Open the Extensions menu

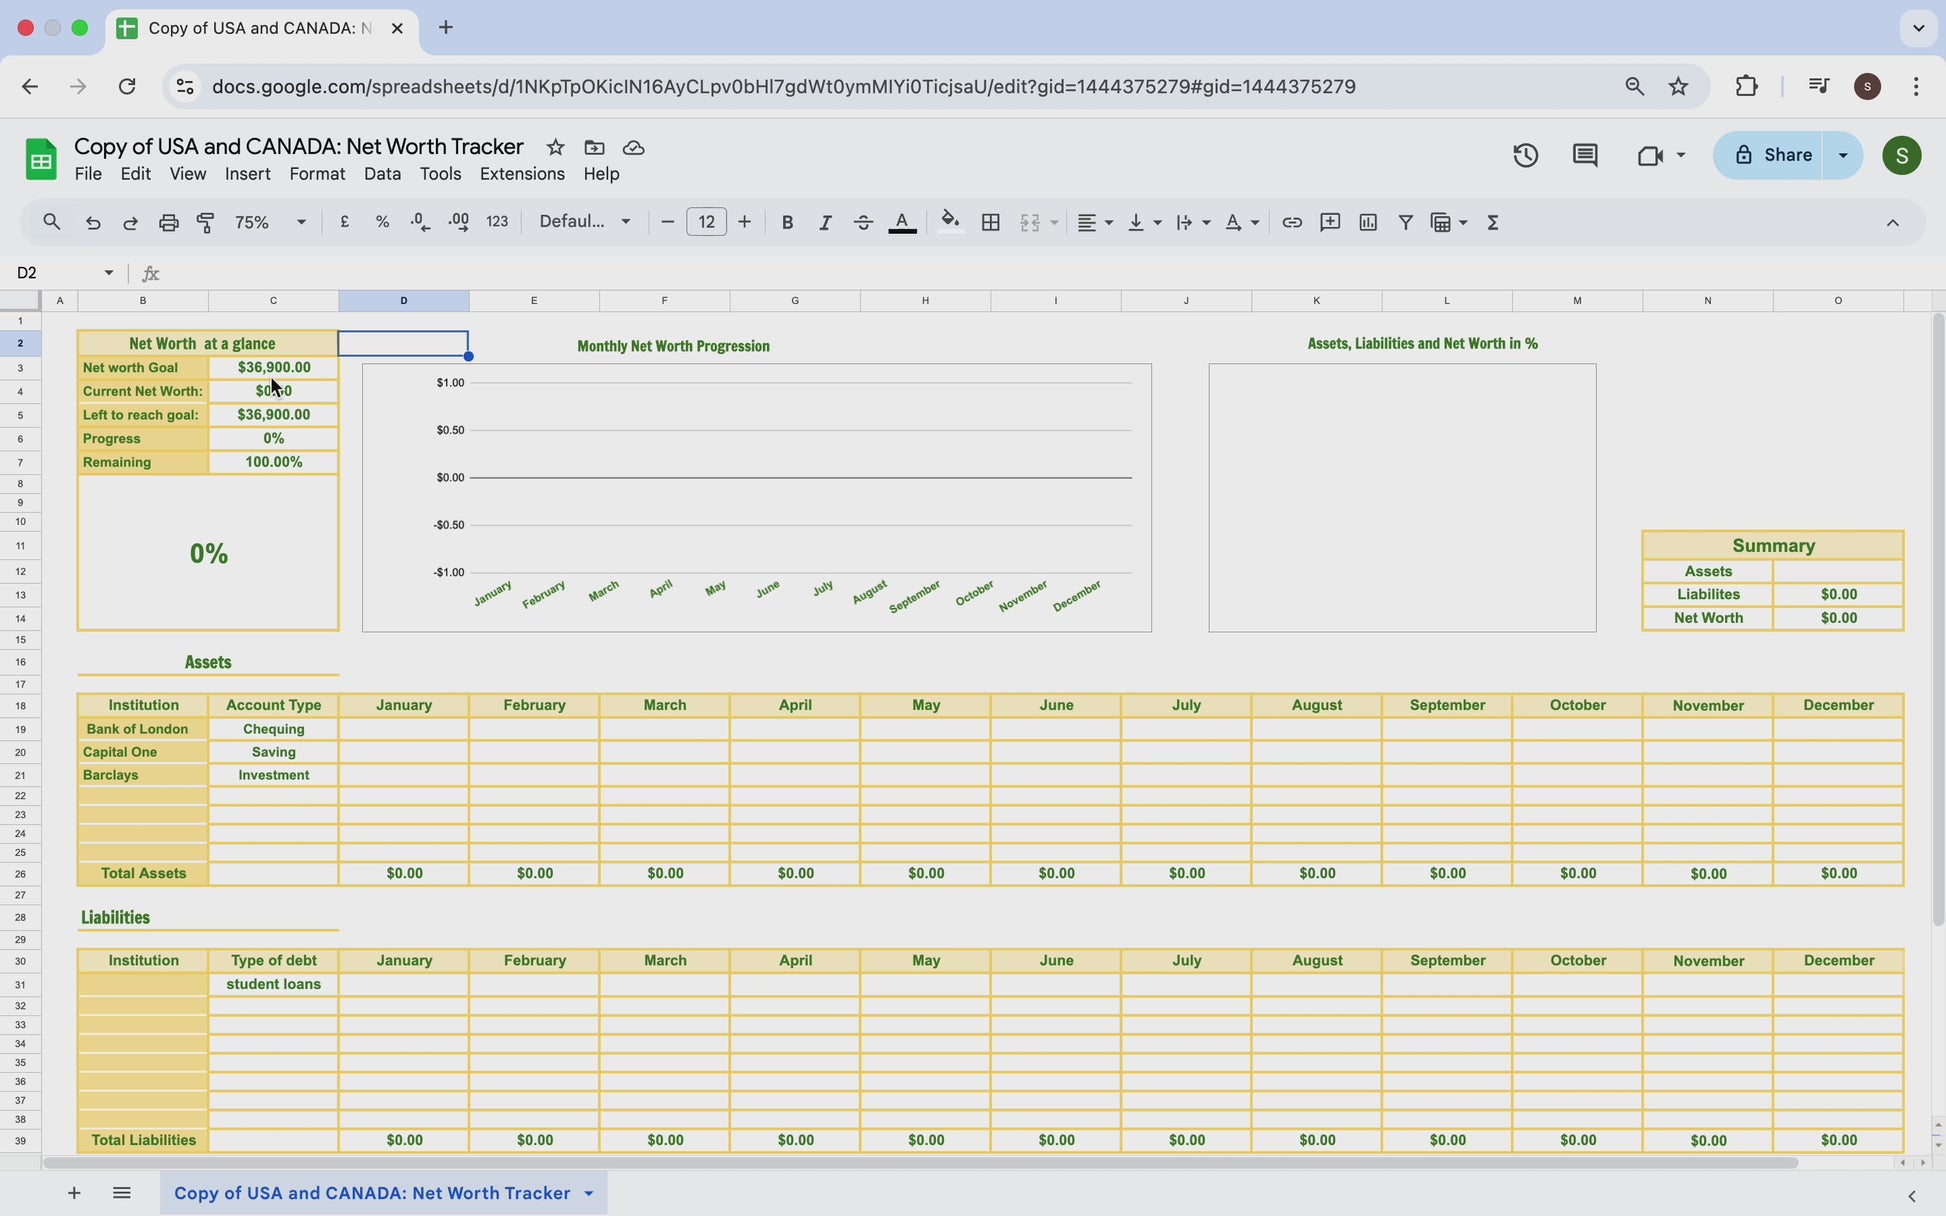click(x=522, y=174)
